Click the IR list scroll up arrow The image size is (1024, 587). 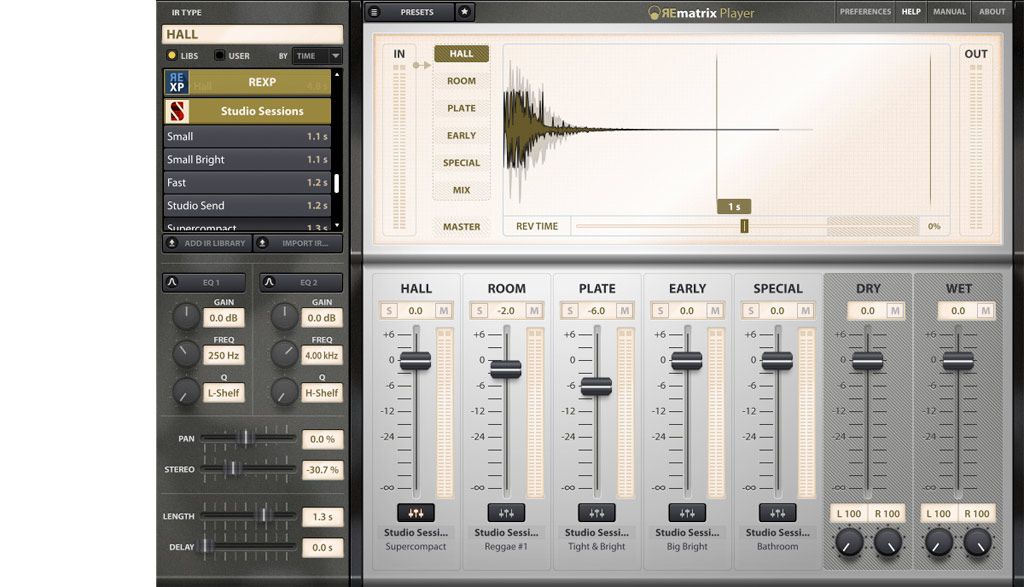tap(337, 74)
